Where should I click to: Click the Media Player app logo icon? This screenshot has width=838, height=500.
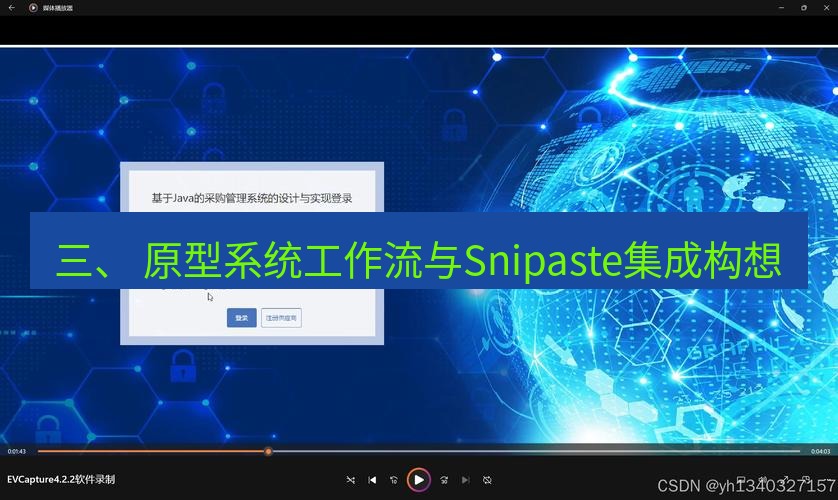[x=33, y=7]
